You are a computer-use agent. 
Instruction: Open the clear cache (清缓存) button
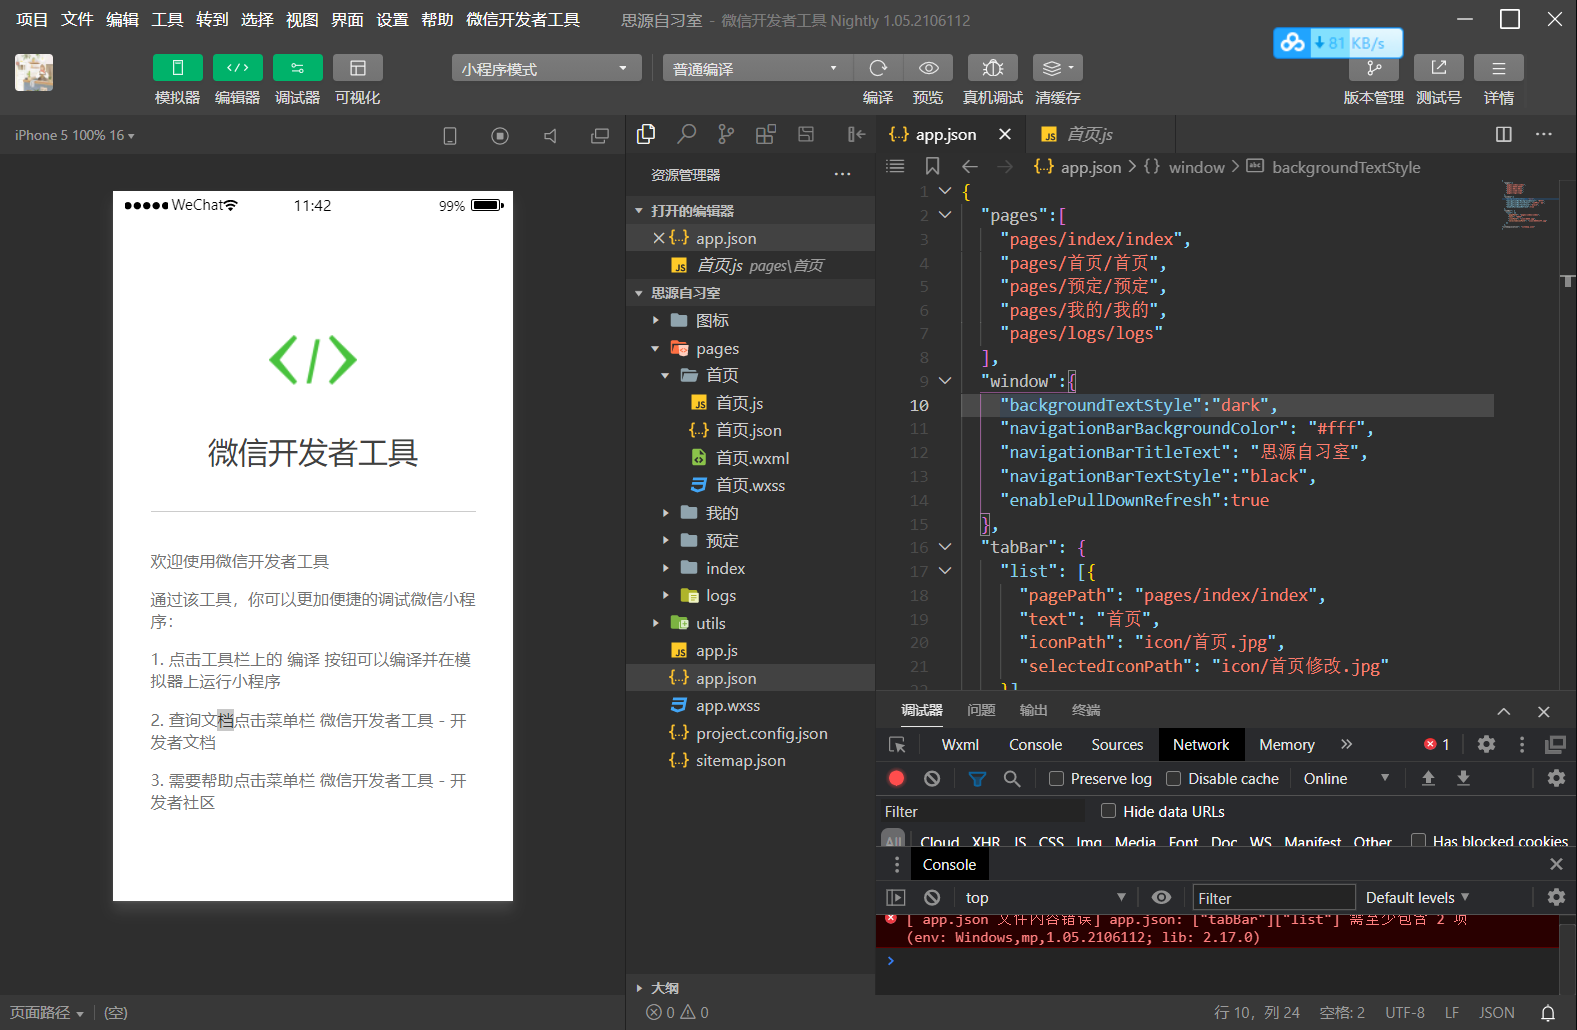[x=1058, y=68]
